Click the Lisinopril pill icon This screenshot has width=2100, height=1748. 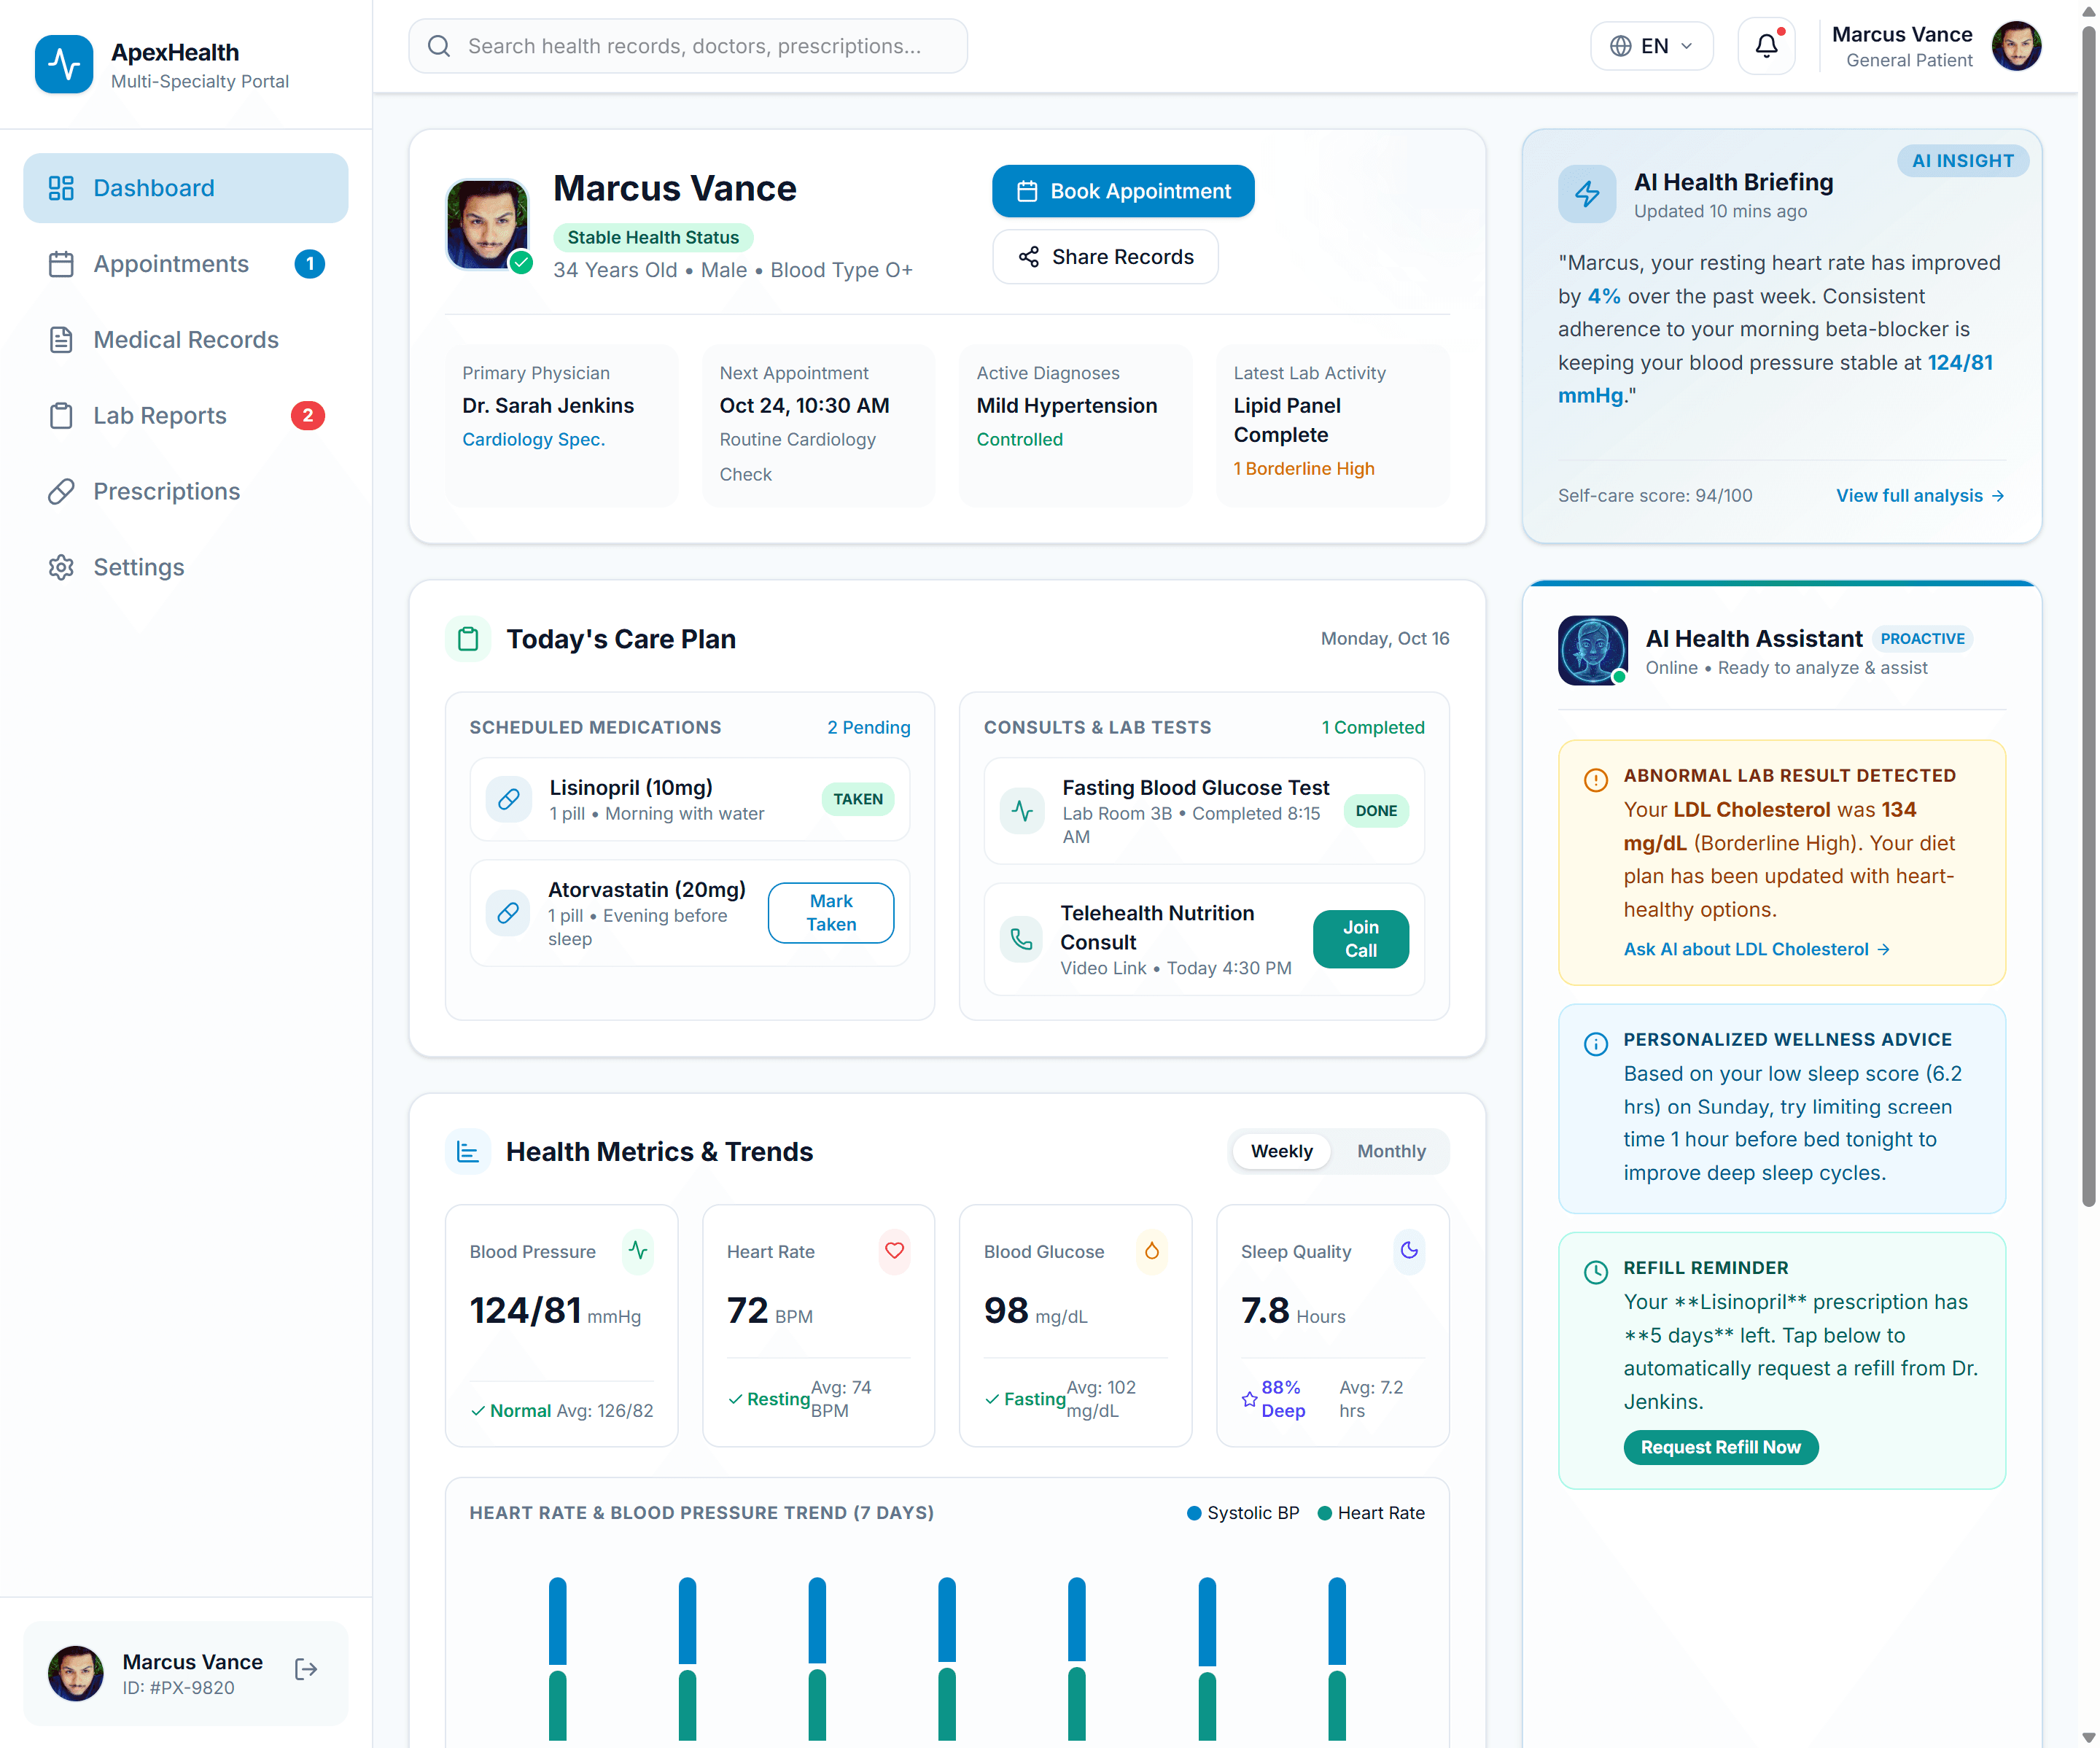508,799
